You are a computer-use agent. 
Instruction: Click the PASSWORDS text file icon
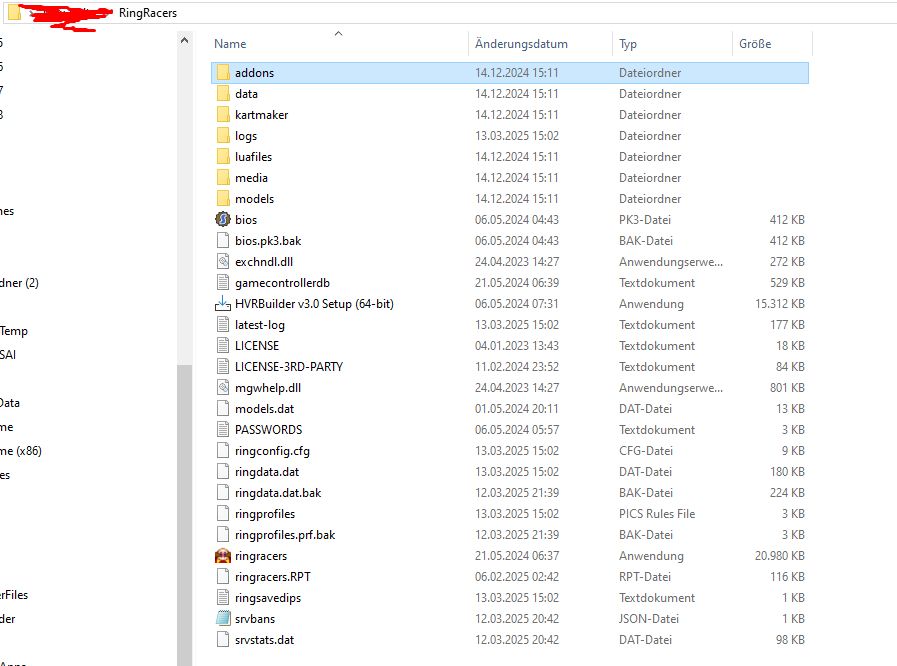(x=223, y=430)
